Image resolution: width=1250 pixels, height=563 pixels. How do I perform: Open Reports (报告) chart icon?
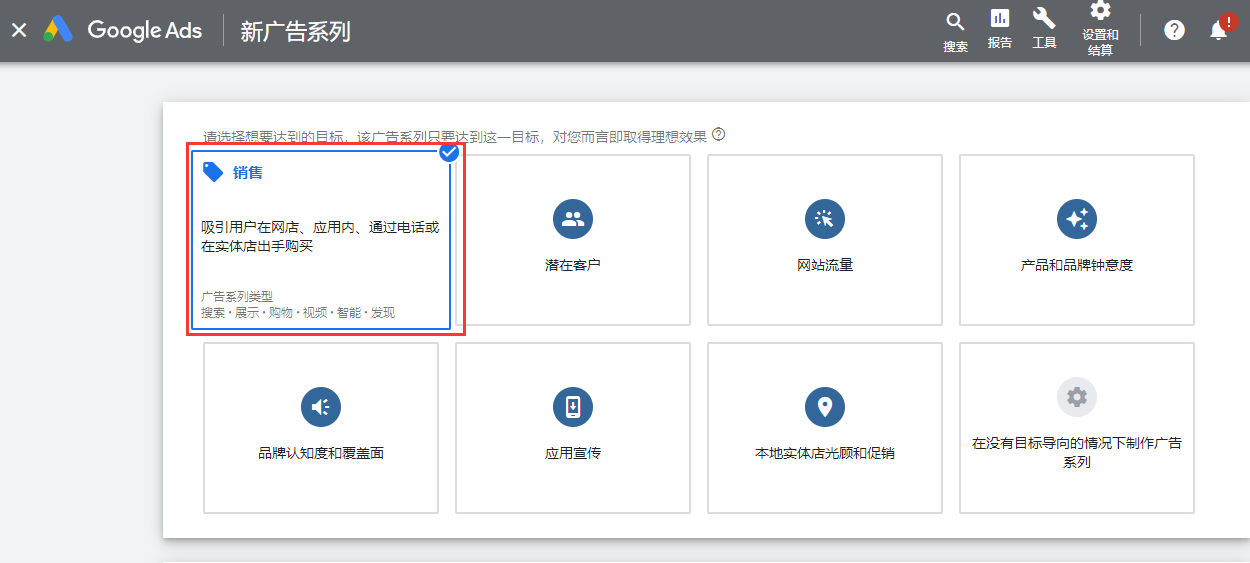tap(999, 19)
